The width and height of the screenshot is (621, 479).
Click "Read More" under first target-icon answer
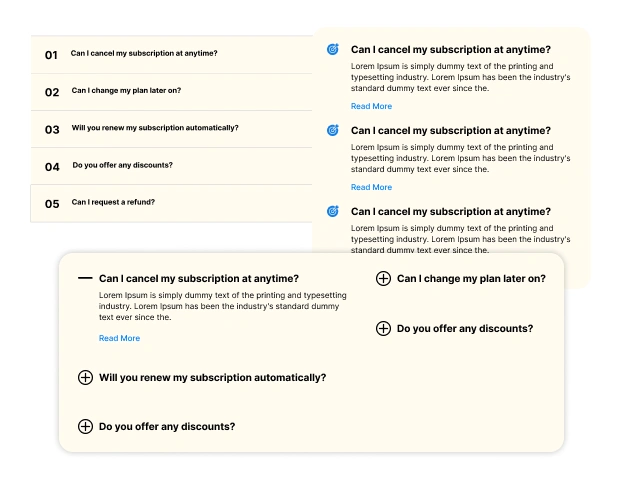pyautogui.click(x=371, y=106)
